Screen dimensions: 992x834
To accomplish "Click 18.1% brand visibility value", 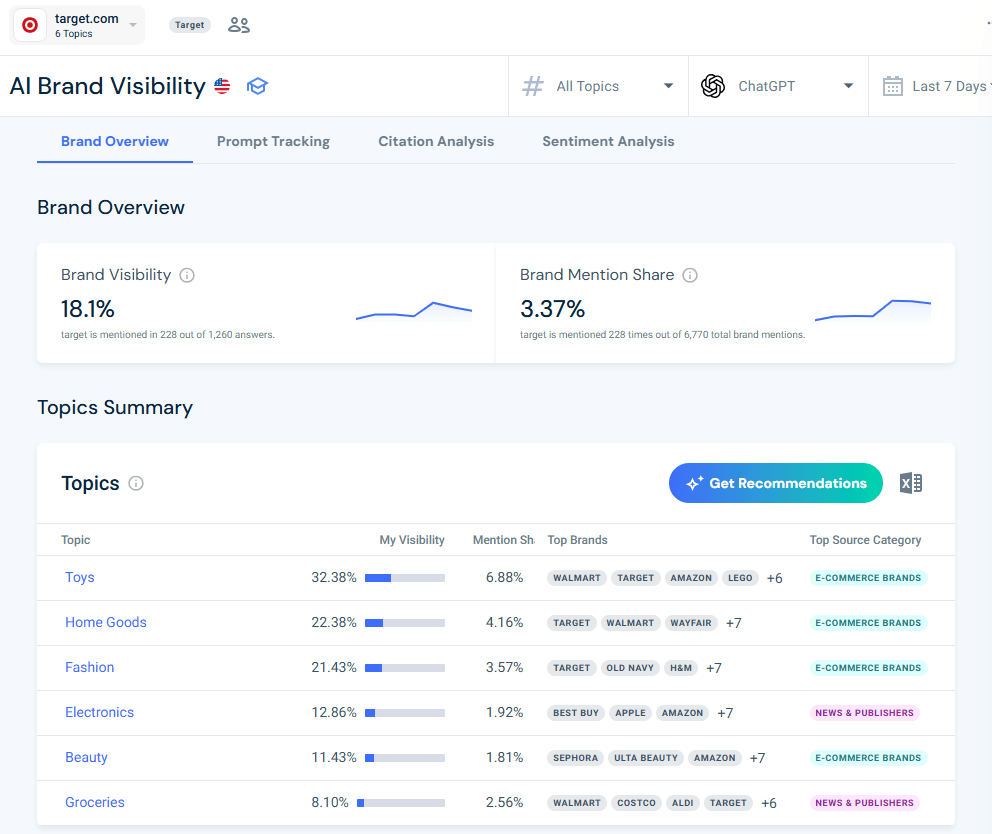I will 87,309.
